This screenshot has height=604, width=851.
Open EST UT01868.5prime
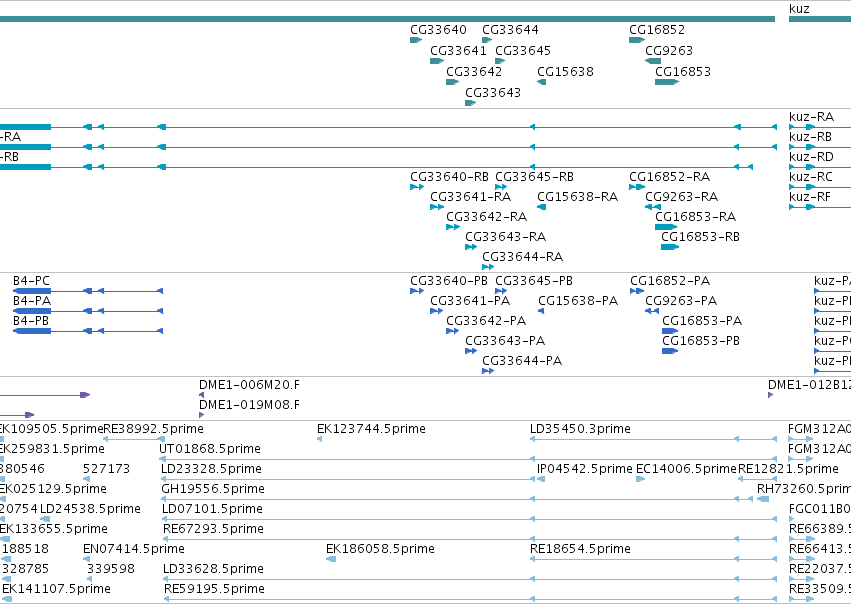tap(209, 449)
